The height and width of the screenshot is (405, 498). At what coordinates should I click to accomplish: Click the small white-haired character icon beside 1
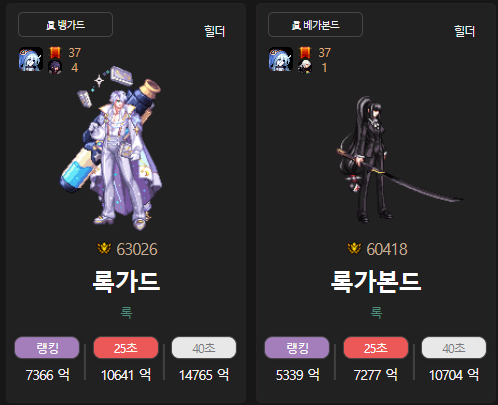305,67
